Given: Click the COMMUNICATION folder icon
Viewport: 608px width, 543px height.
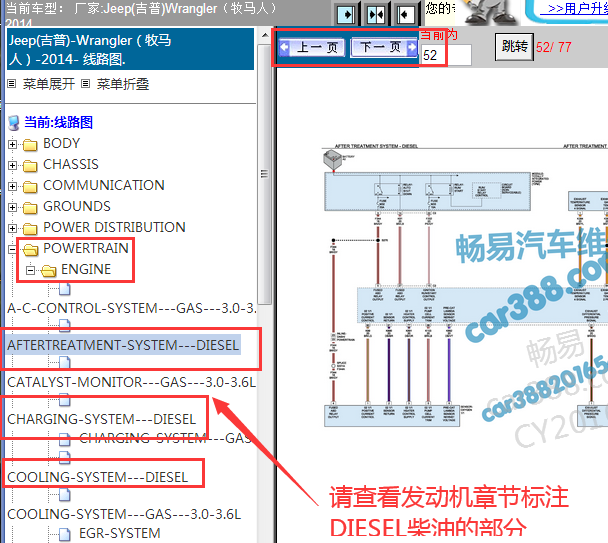Looking at the screenshot, I should coord(30,187).
